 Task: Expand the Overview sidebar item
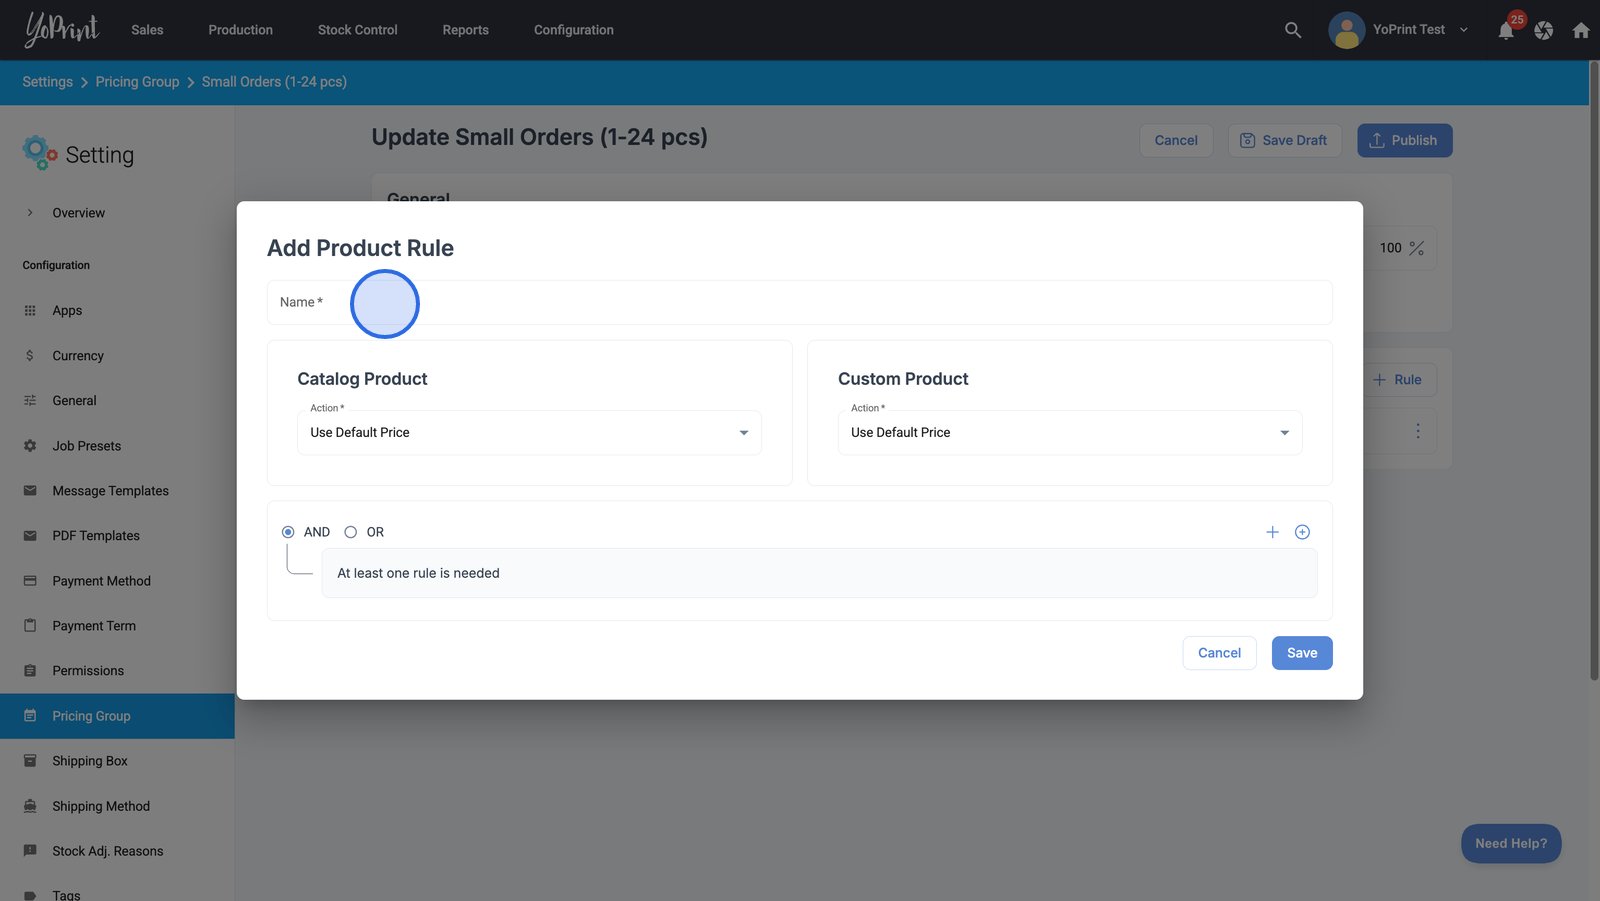click(30, 213)
